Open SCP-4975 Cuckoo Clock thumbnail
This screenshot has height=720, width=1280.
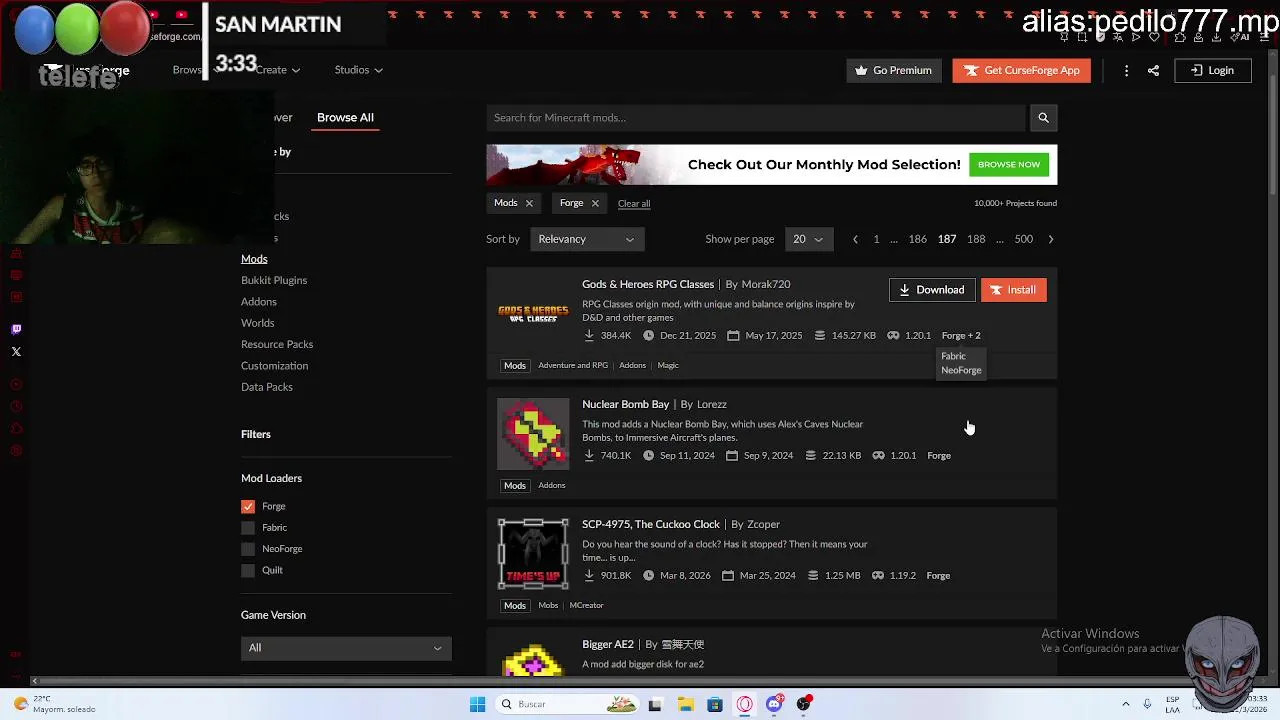(533, 554)
